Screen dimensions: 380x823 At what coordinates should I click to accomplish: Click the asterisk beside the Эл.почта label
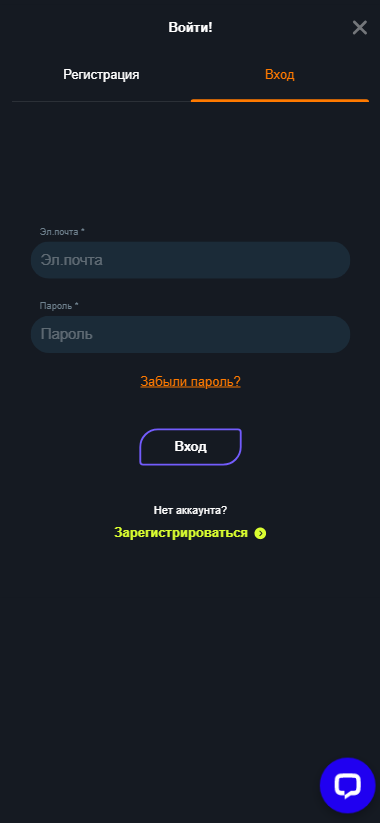(82, 231)
